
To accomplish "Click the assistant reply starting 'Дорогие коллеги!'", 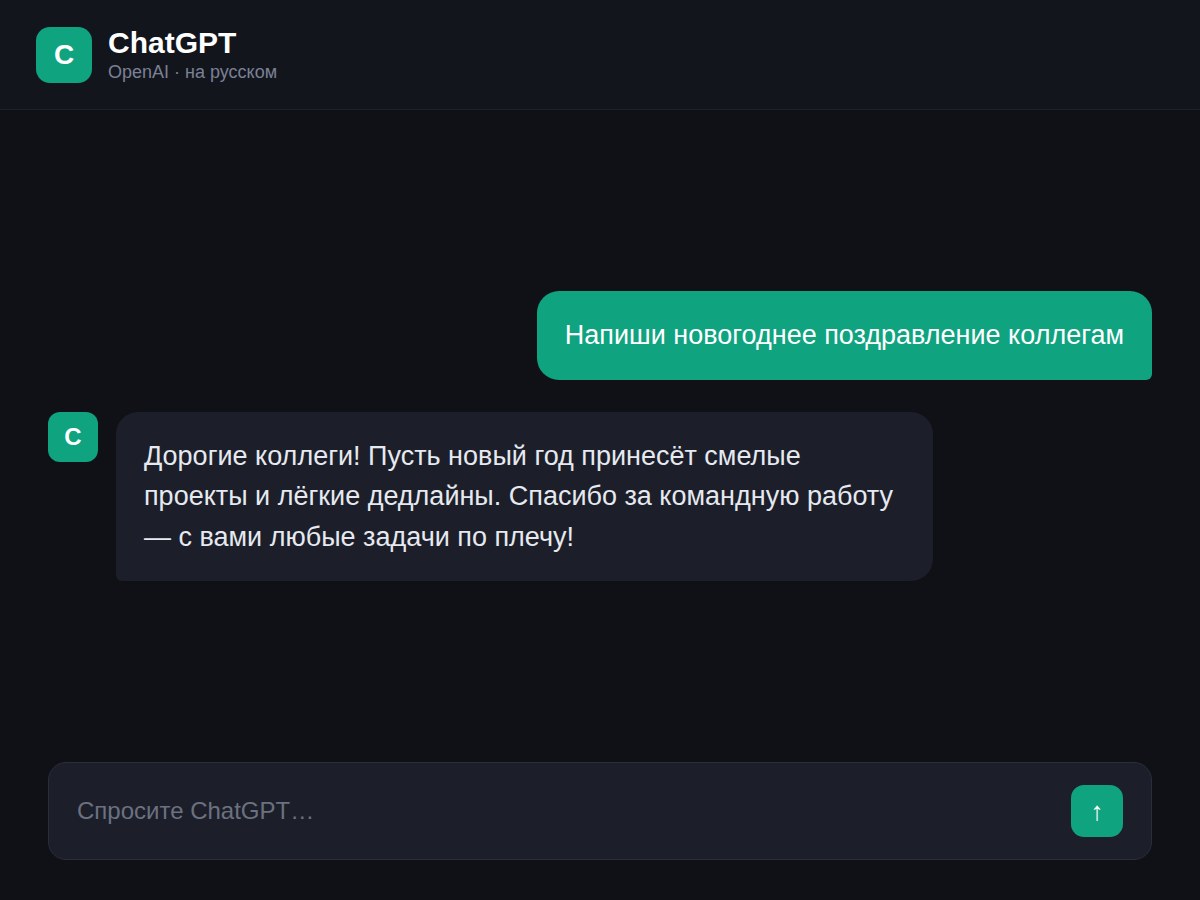I will (524, 496).
